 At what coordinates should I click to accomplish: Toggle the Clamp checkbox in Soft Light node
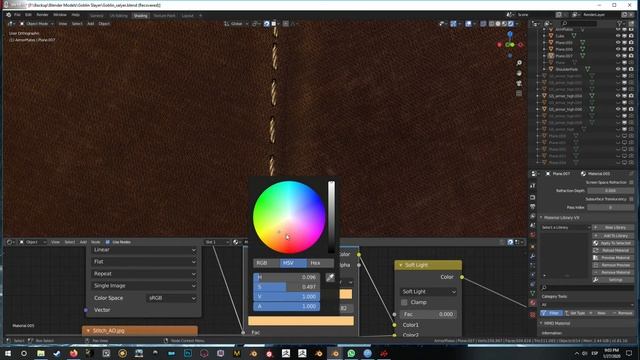tap(404, 302)
